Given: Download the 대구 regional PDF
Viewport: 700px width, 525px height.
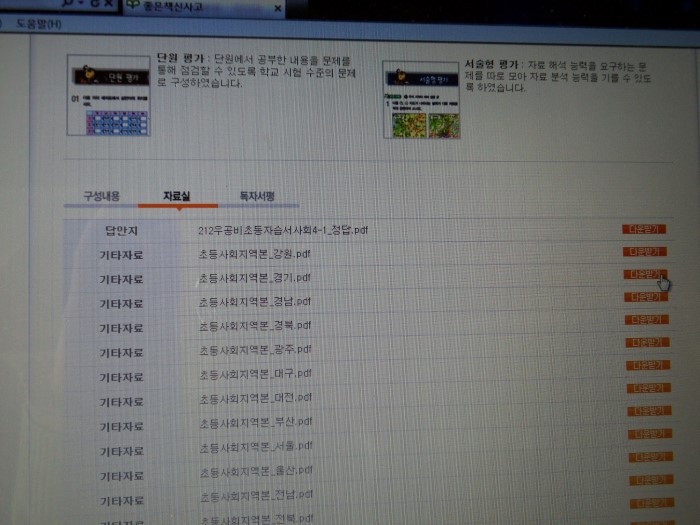Looking at the screenshot, I should coord(648,366).
